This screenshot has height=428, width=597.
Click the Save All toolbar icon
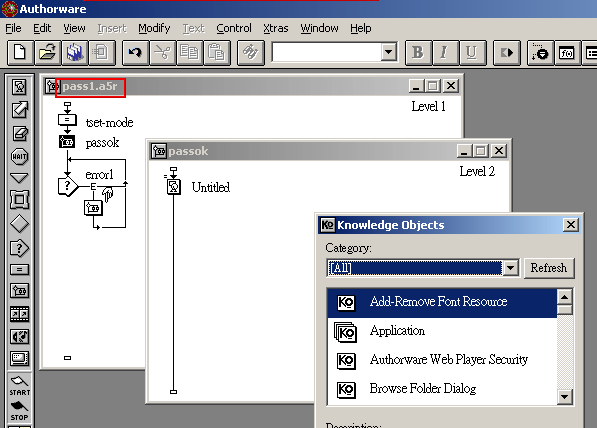coord(75,53)
